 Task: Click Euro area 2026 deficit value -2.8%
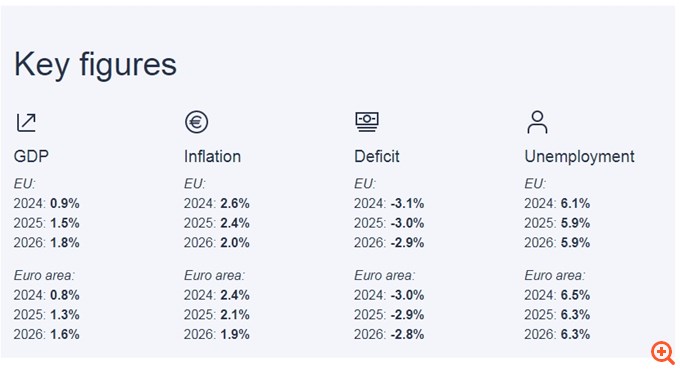click(x=407, y=334)
